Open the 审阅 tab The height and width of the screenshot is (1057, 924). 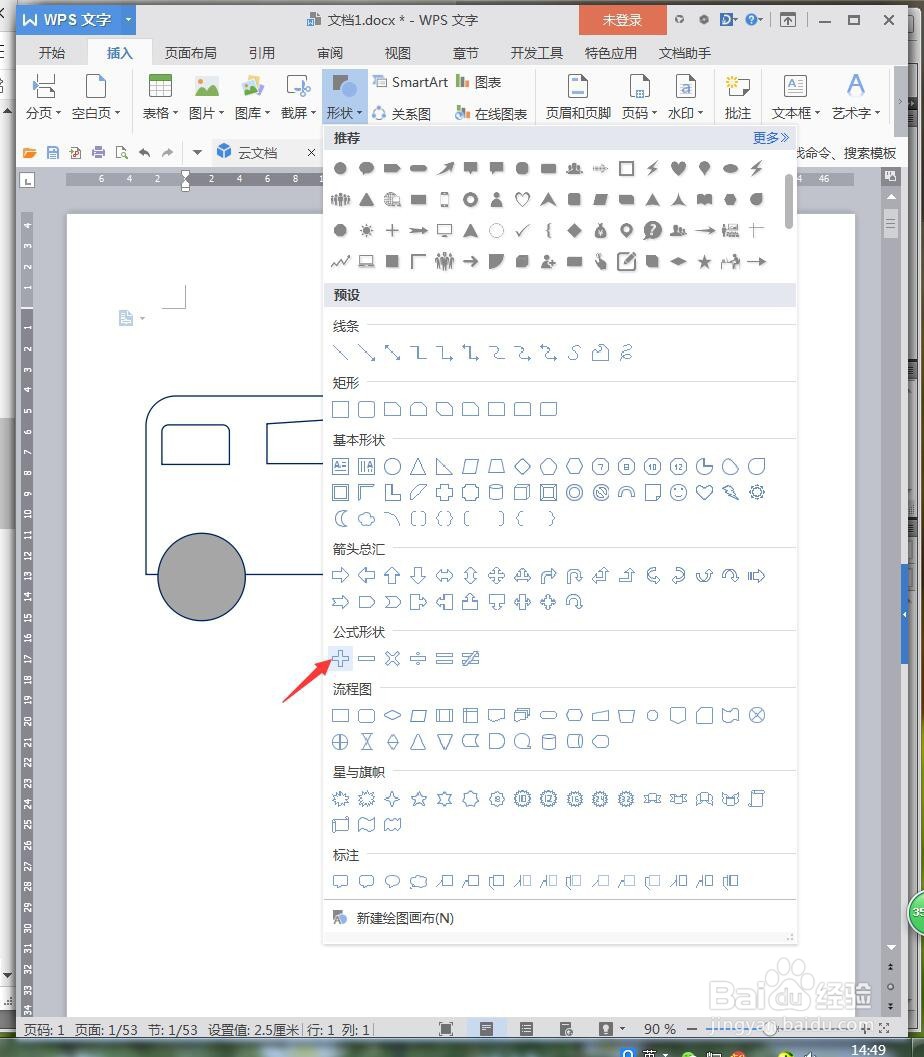point(330,53)
